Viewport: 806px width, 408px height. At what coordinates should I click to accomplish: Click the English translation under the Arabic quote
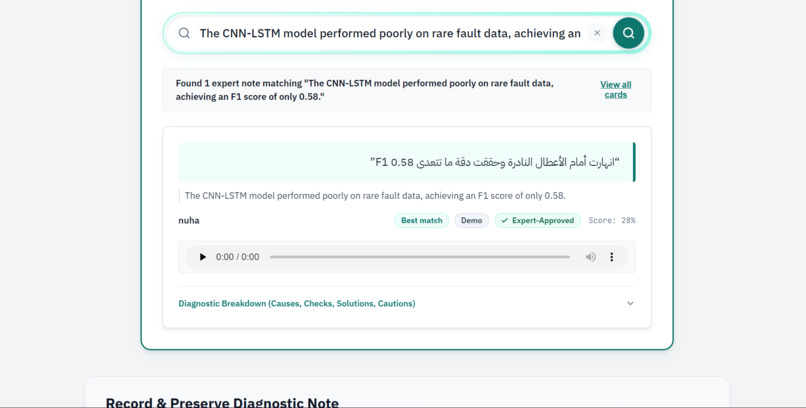(375, 196)
